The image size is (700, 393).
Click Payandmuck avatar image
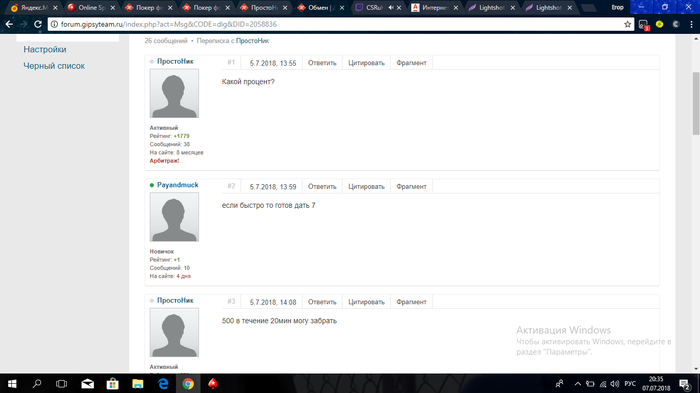[x=174, y=217]
